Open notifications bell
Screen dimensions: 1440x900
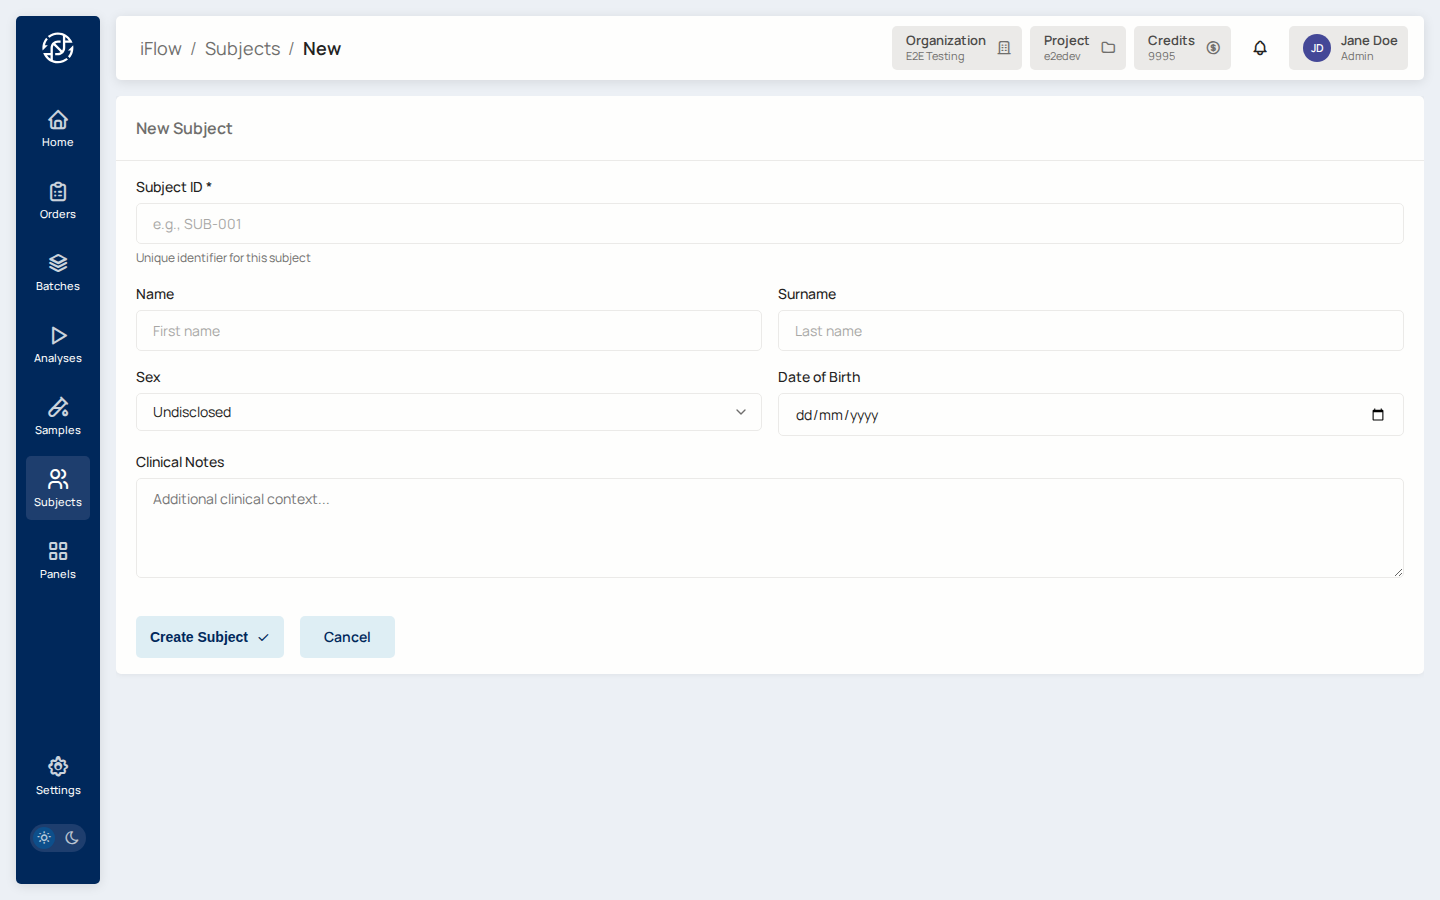1260,48
